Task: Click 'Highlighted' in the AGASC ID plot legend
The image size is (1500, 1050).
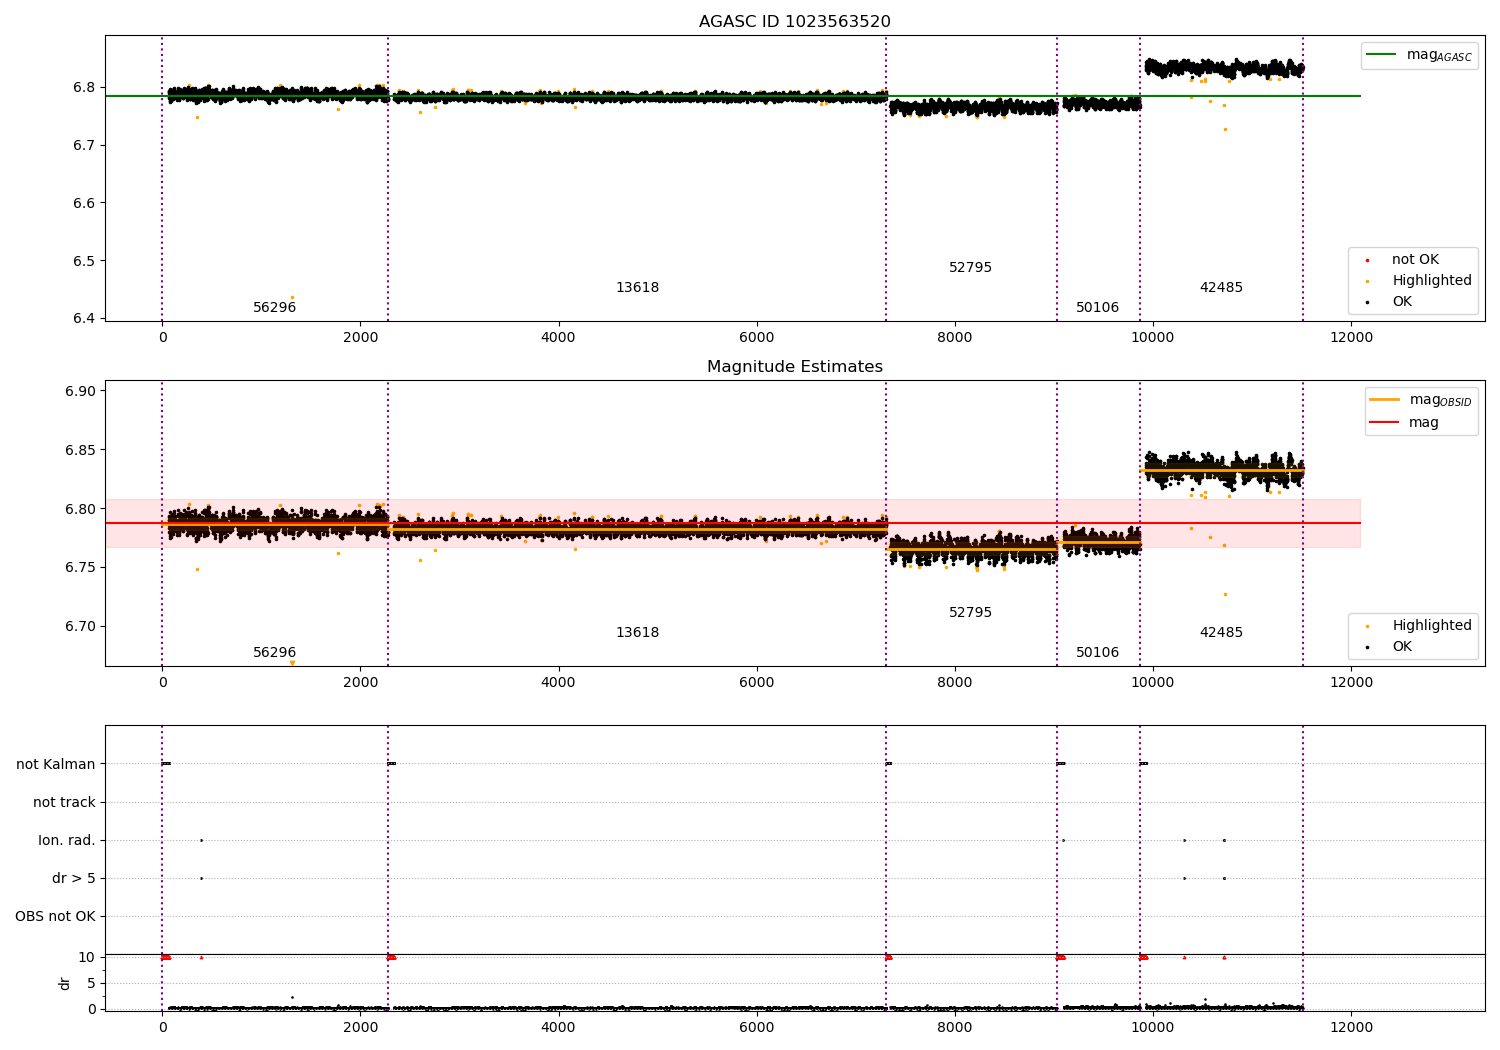Action: tap(1431, 281)
